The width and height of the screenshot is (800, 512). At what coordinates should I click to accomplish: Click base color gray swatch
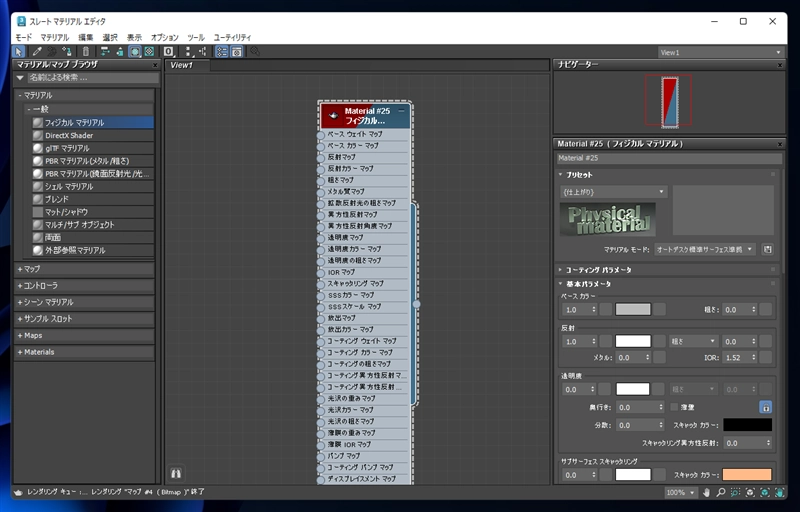633,309
